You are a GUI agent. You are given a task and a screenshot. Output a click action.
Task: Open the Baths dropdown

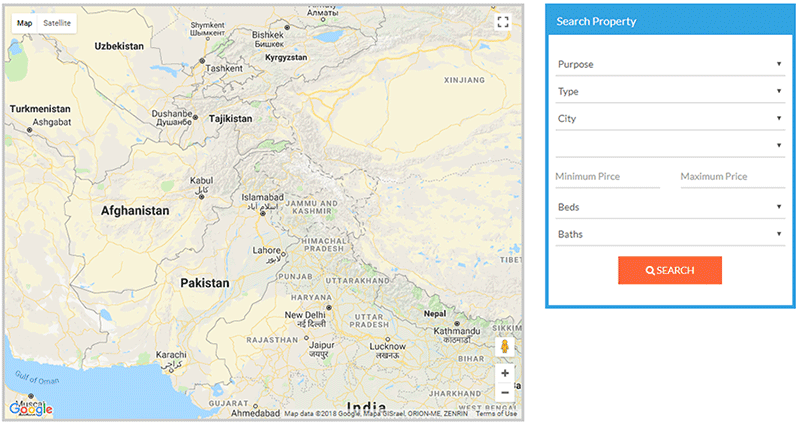[668, 235]
